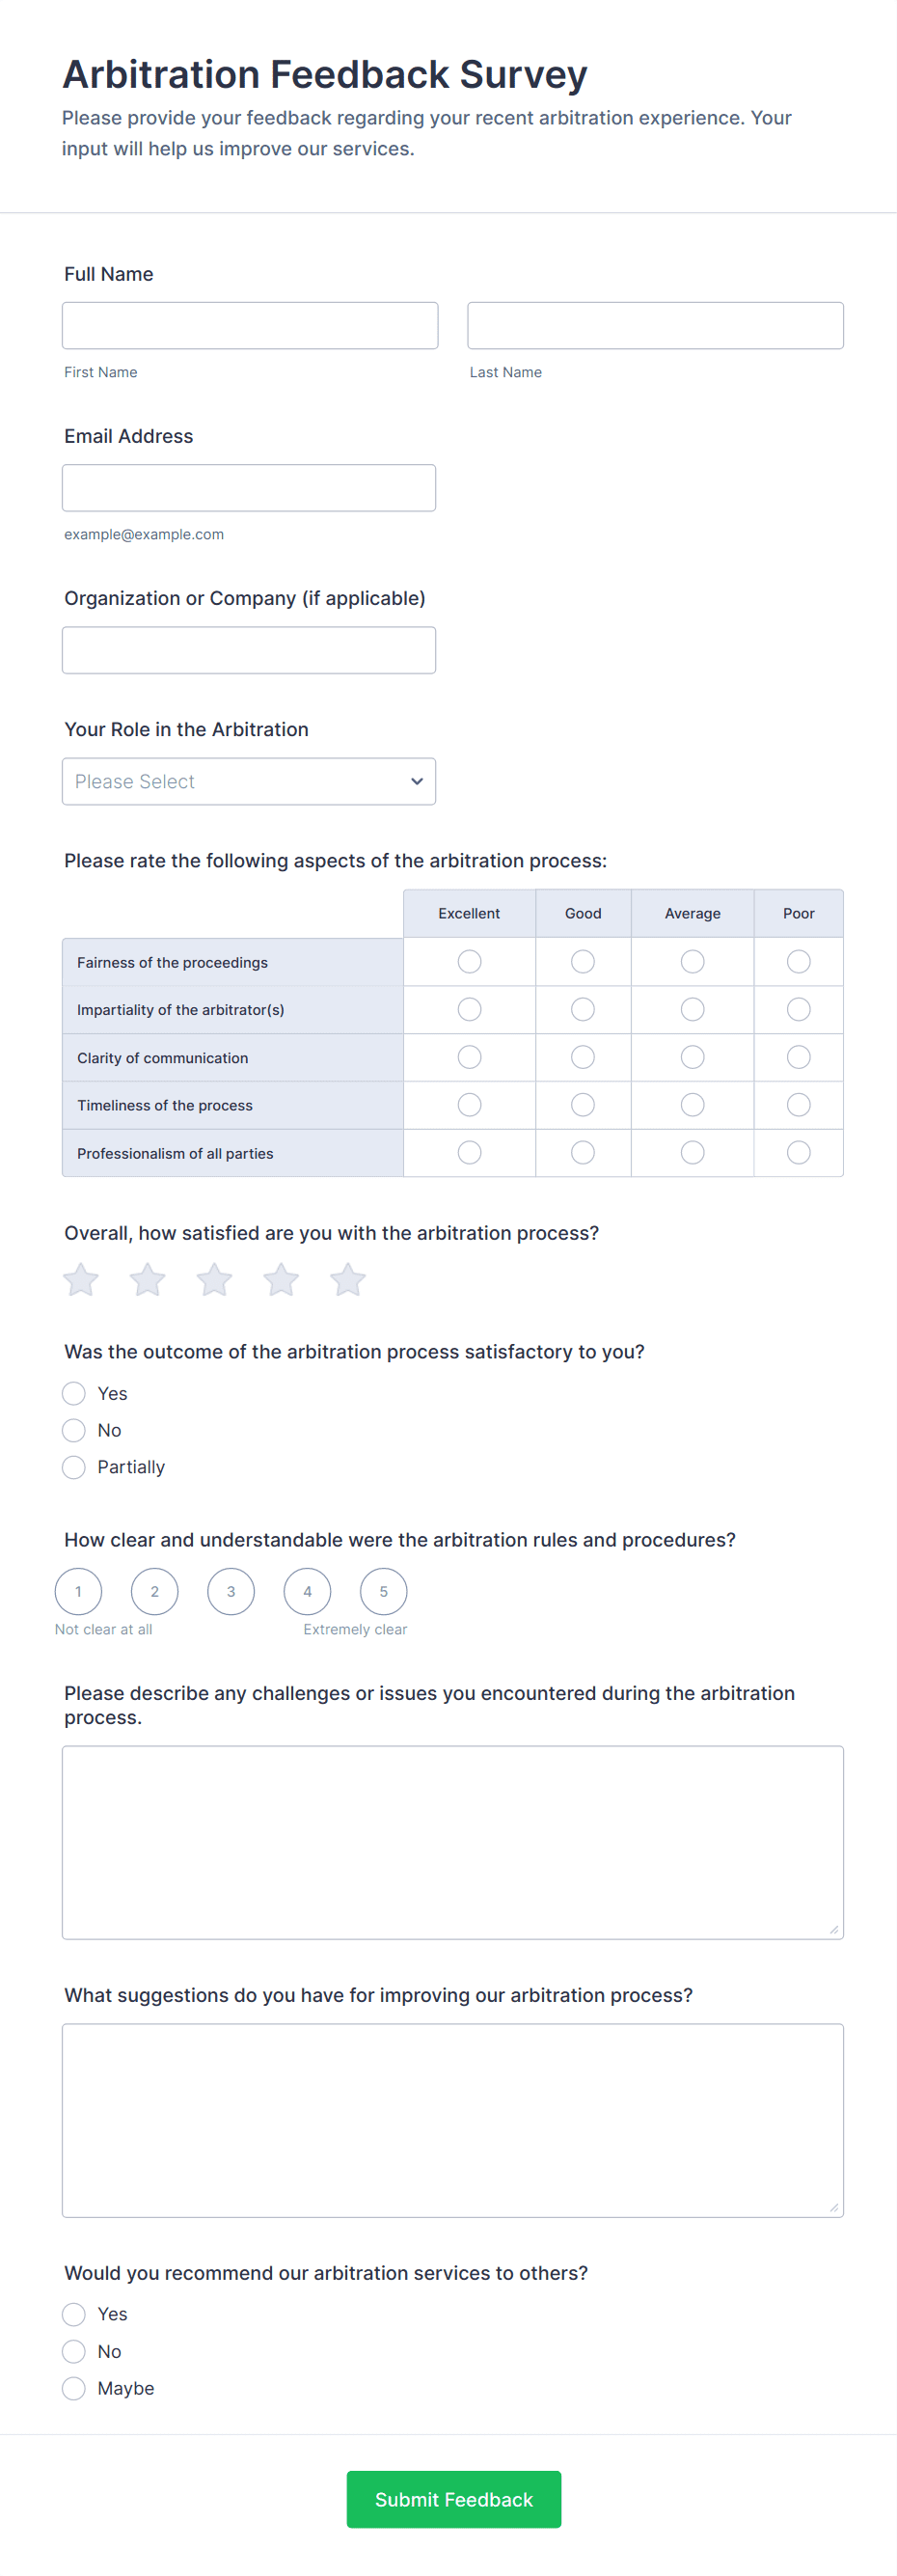Select the second satisfaction star

point(148,1280)
